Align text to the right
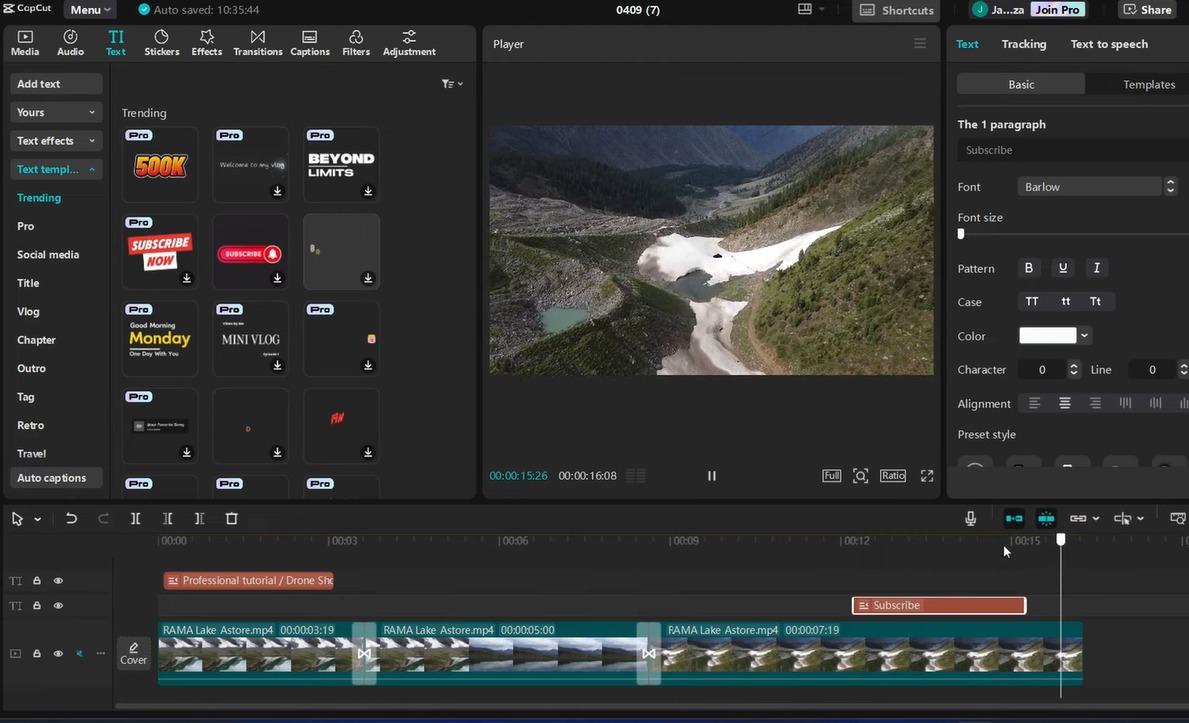1189x723 pixels. [1095, 404]
